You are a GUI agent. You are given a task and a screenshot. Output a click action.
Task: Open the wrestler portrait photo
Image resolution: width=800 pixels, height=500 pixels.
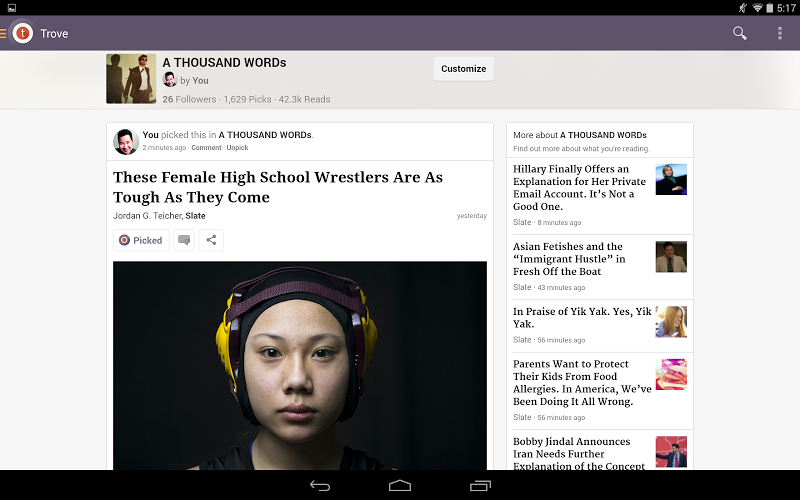[x=300, y=365]
